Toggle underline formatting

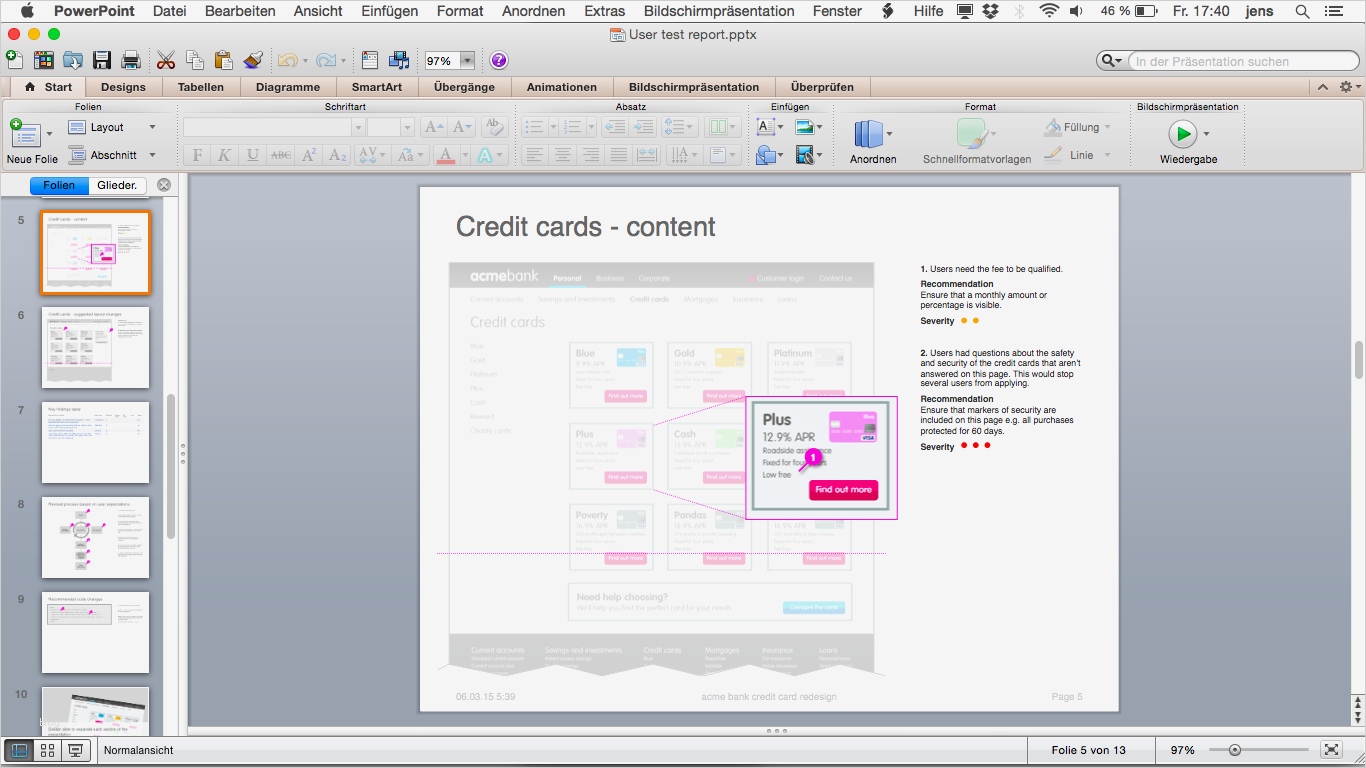pos(252,155)
